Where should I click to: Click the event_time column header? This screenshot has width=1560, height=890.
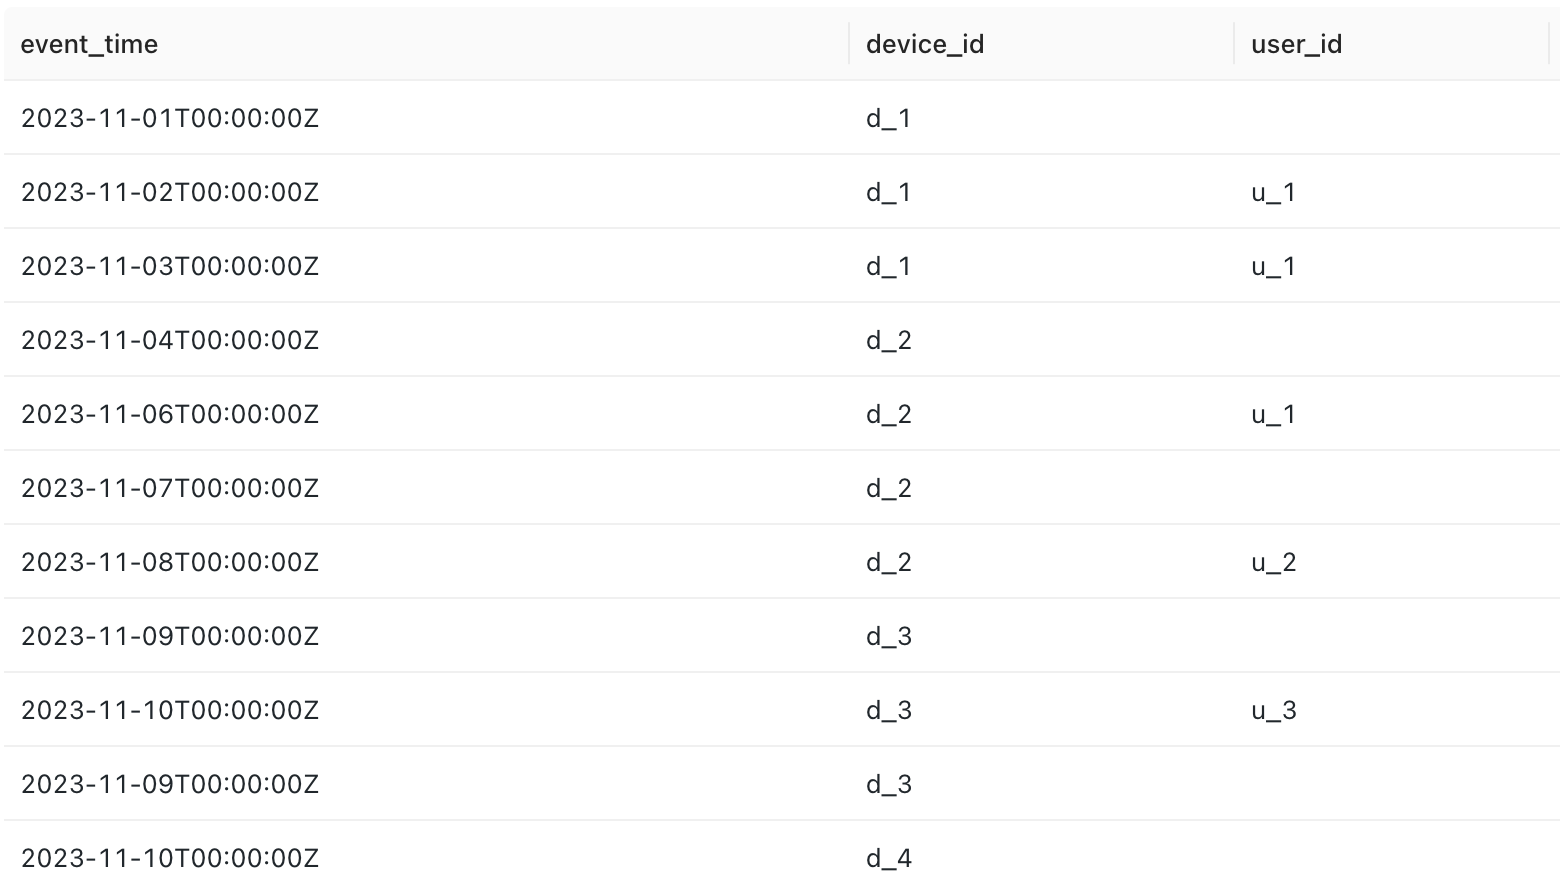89,44
